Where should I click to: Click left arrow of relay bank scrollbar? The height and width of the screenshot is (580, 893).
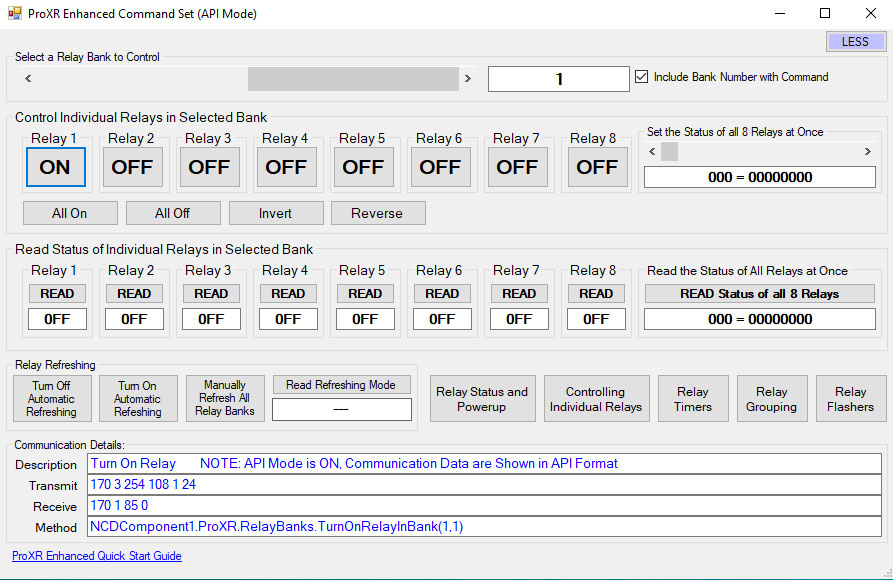coord(28,79)
